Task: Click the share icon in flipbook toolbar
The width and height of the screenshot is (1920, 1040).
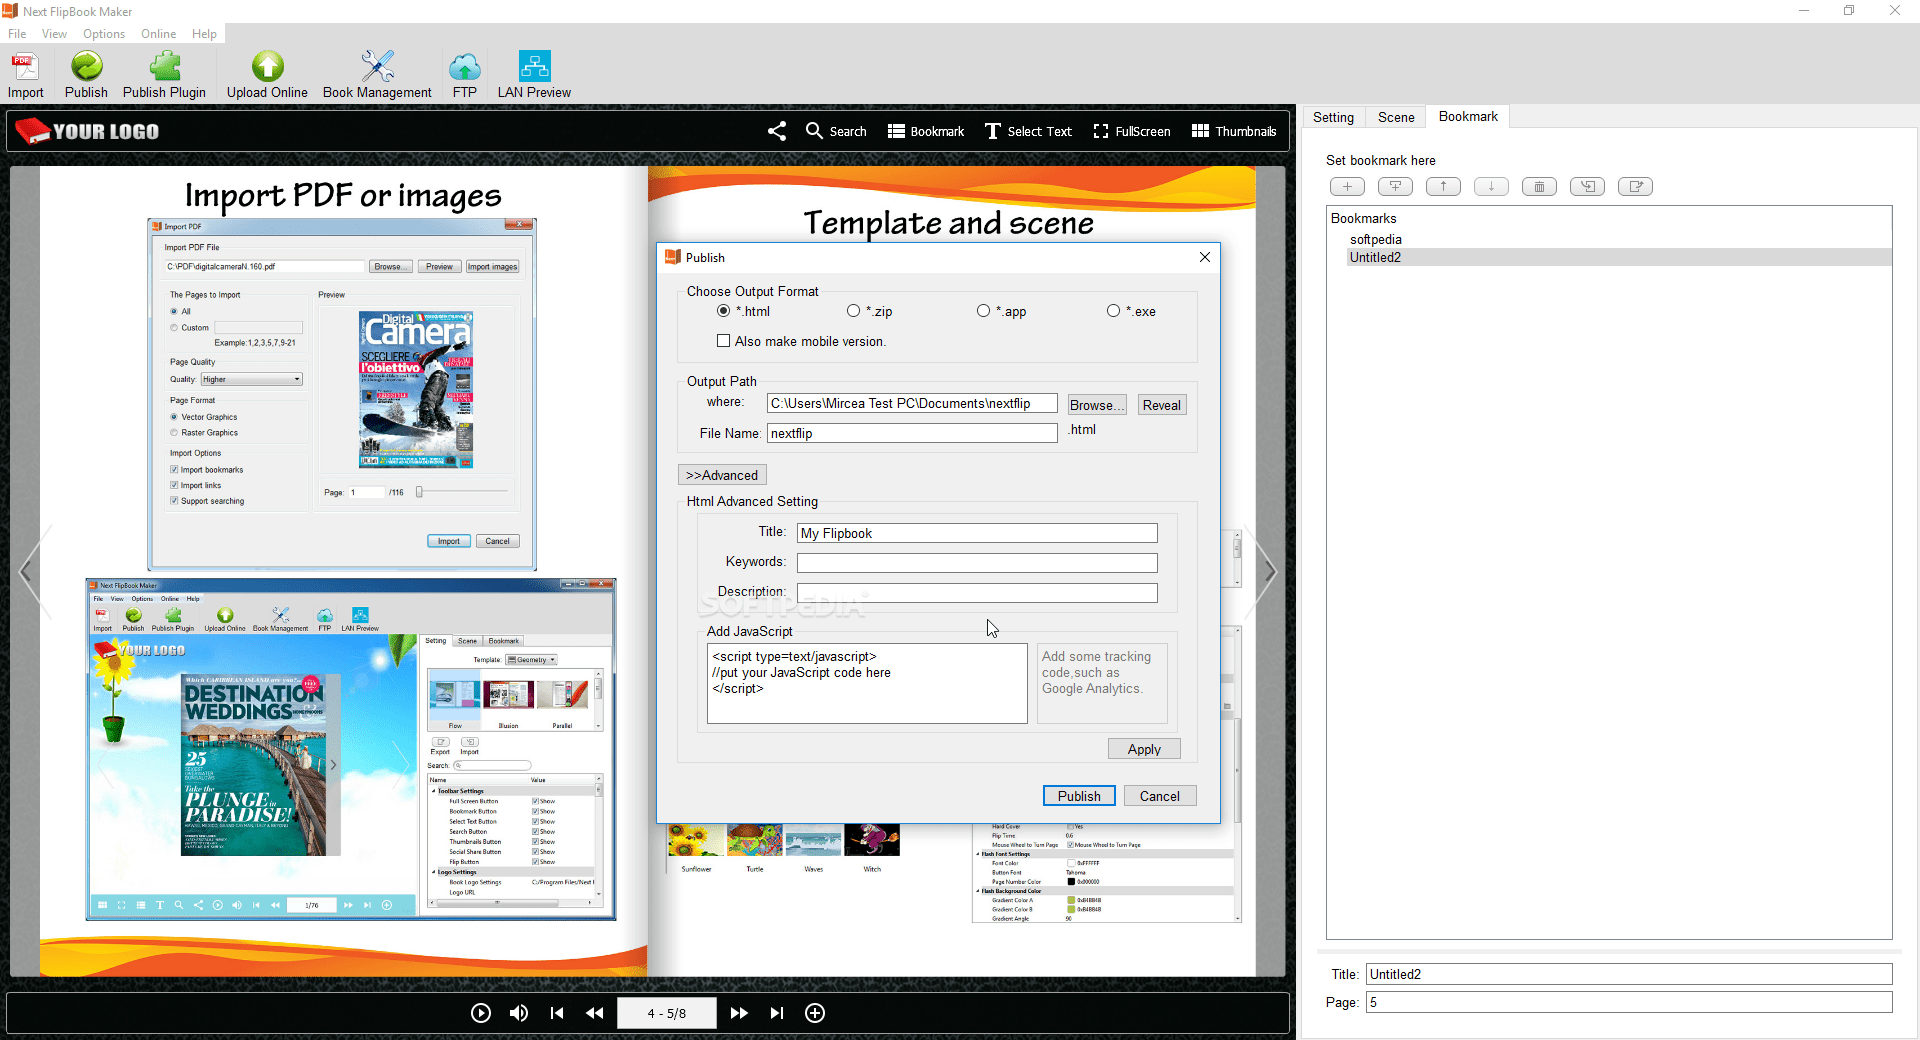Action: click(x=777, y=131)
